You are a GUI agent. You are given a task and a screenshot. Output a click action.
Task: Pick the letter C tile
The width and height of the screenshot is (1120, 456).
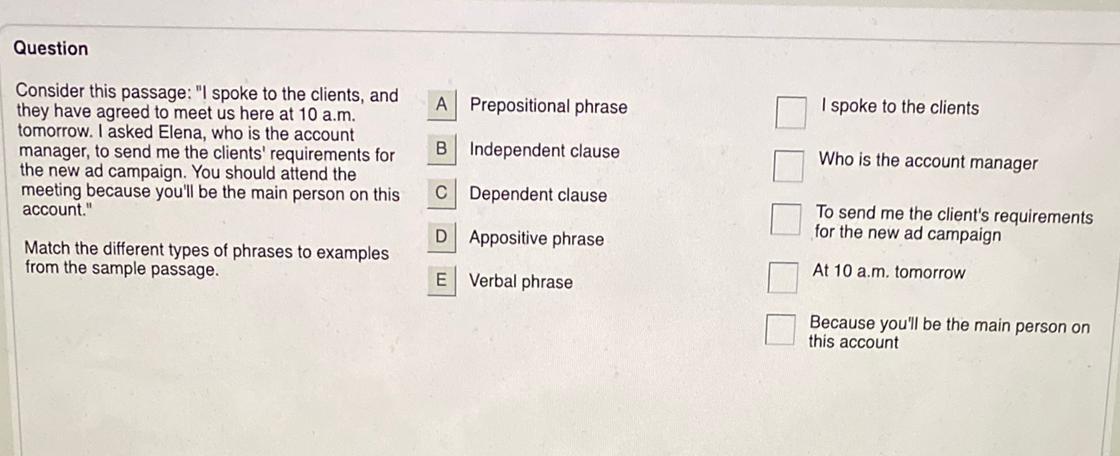(x=441, y=193)
